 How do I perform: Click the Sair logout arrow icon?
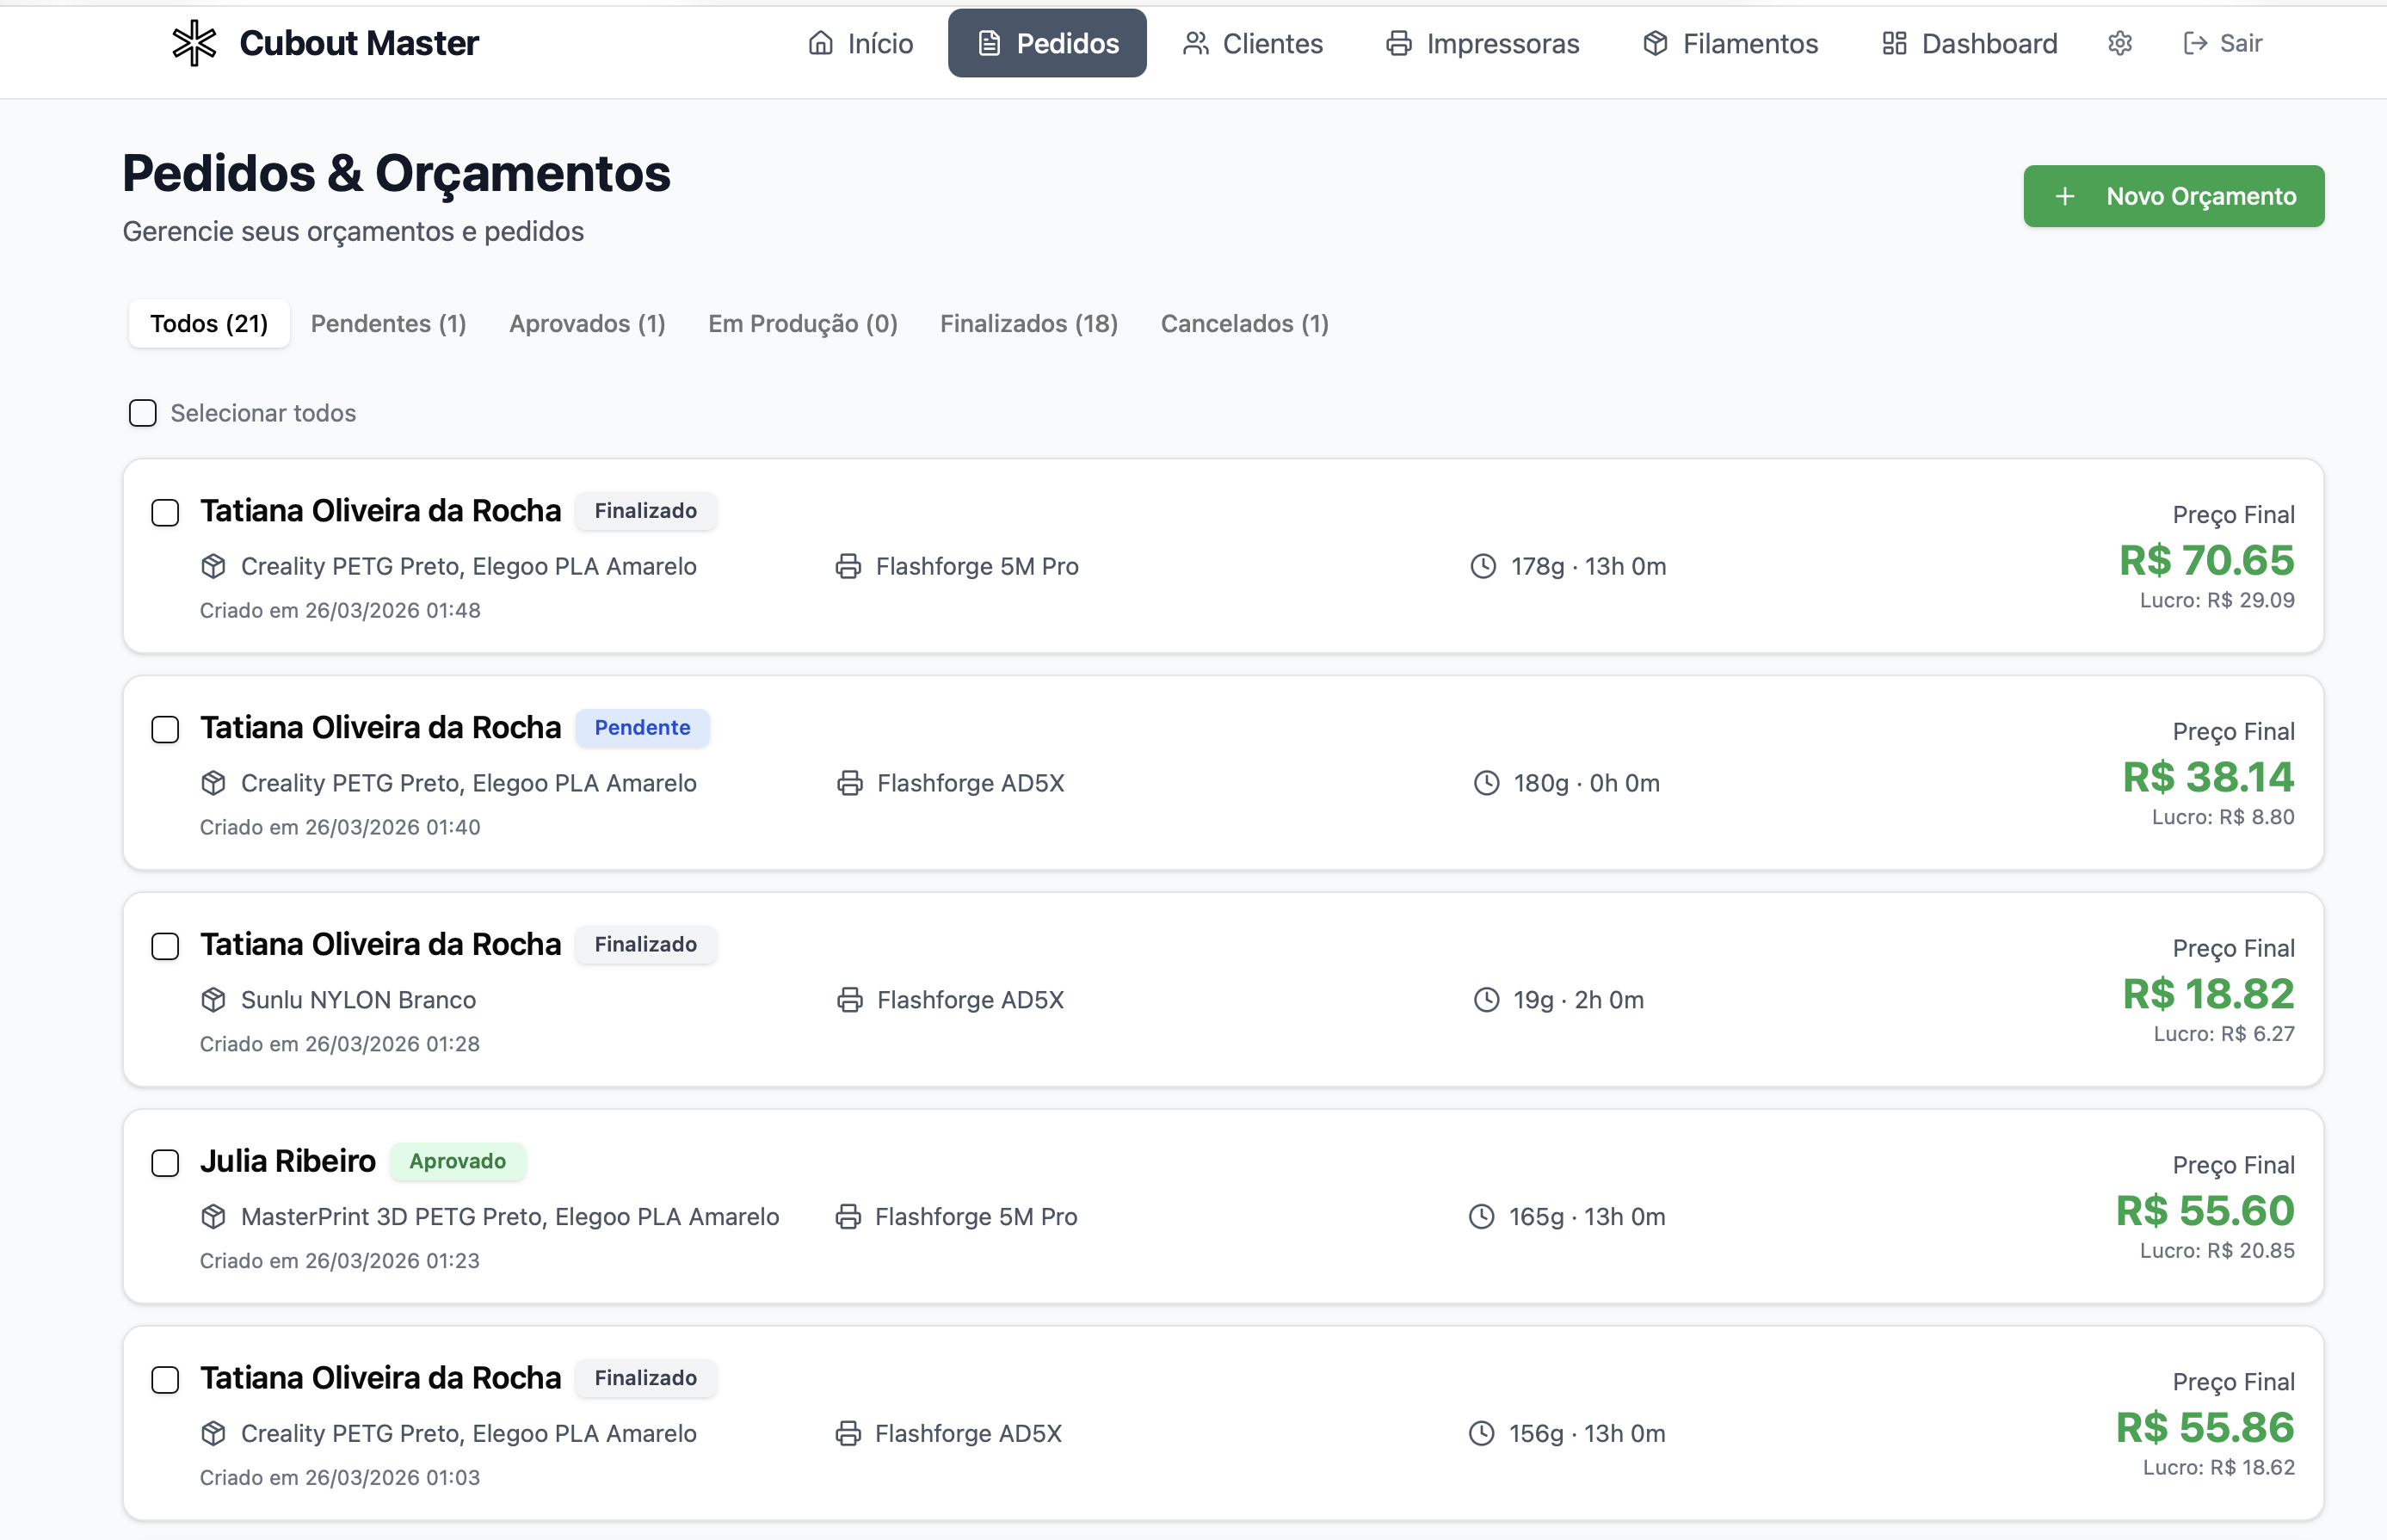point(2194,43)
